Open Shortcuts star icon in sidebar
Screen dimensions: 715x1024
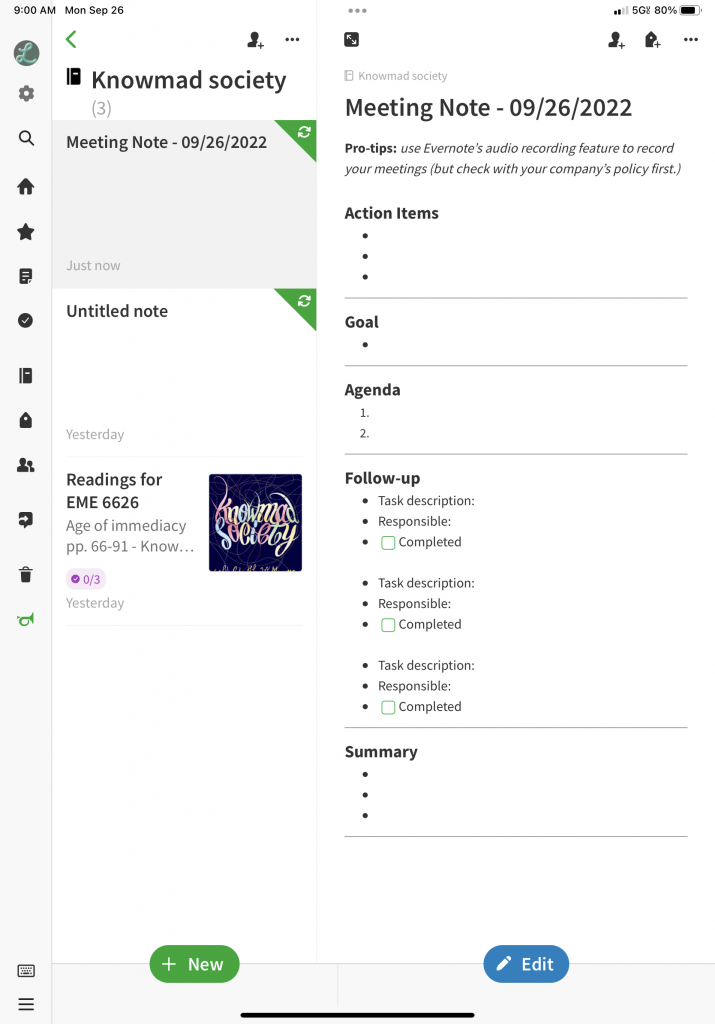coord(26,231)
